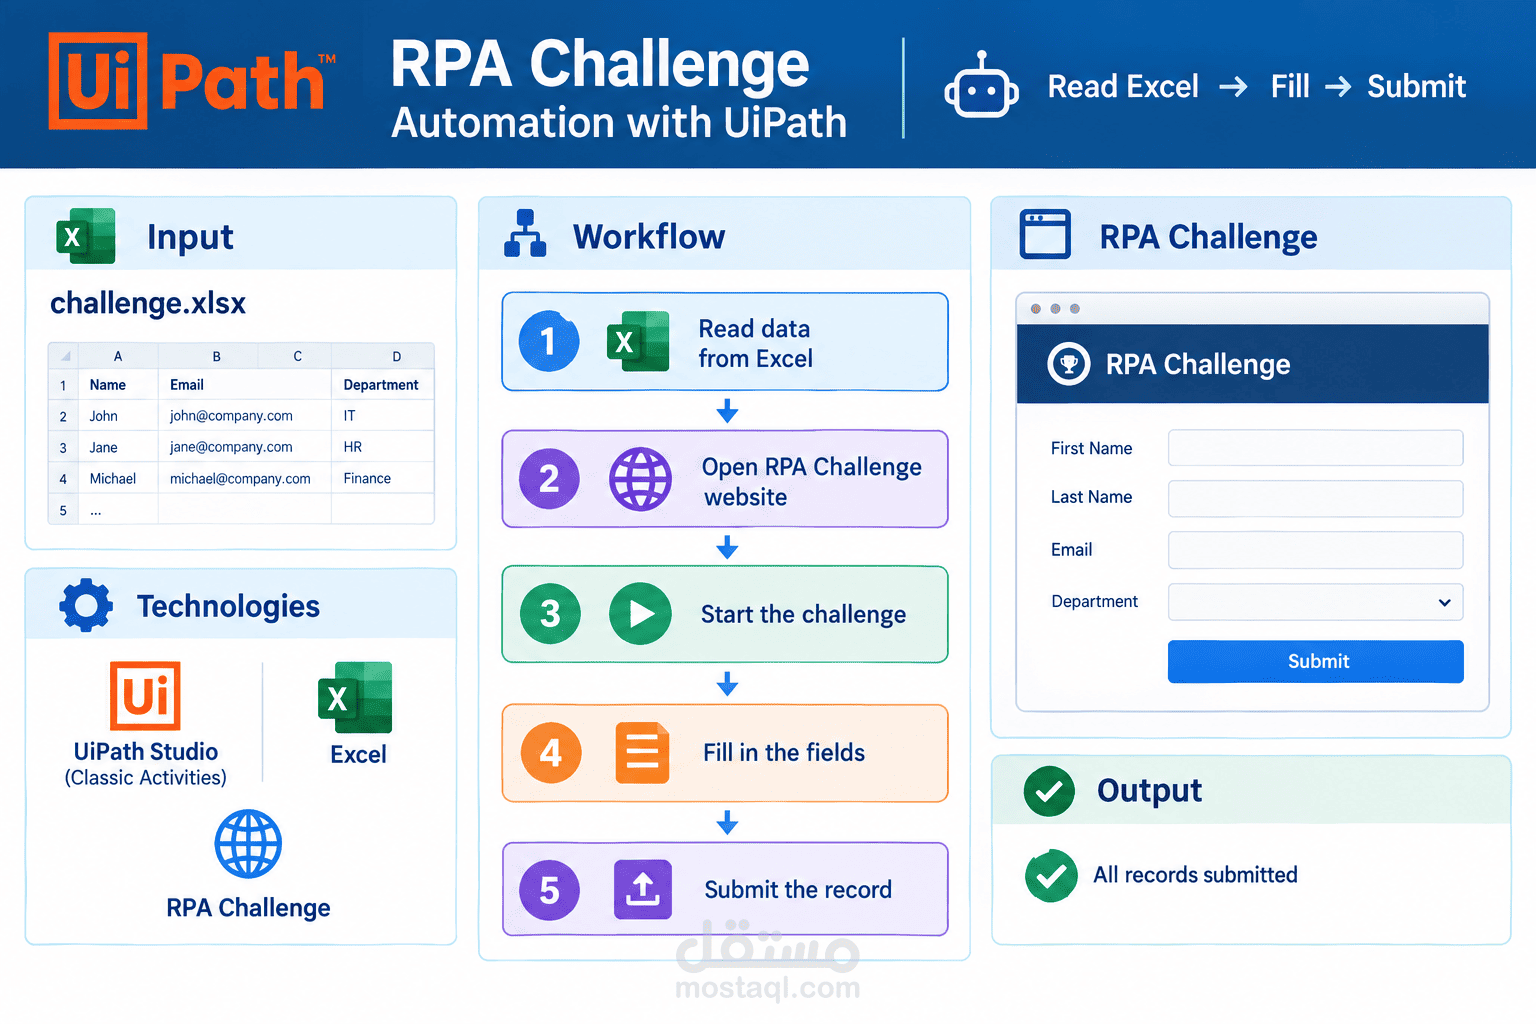Click the robot icon beside Read Excel
The image size is (1536, 1024).
(982, 87)
